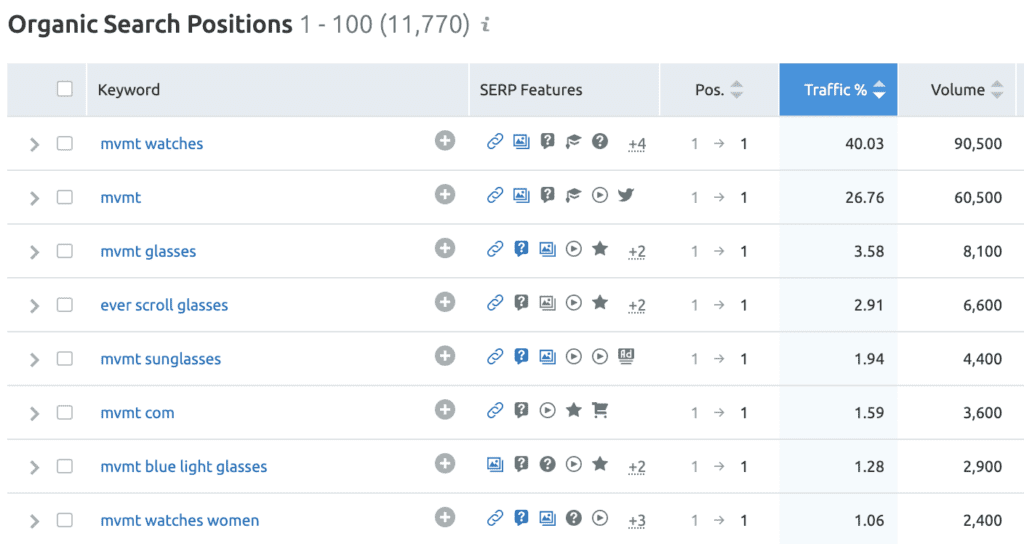This screenshot has width=1024, height=544.
Task: Add mvmt sunglasses keyword with plus icon
Action: (x=445, y=356)
